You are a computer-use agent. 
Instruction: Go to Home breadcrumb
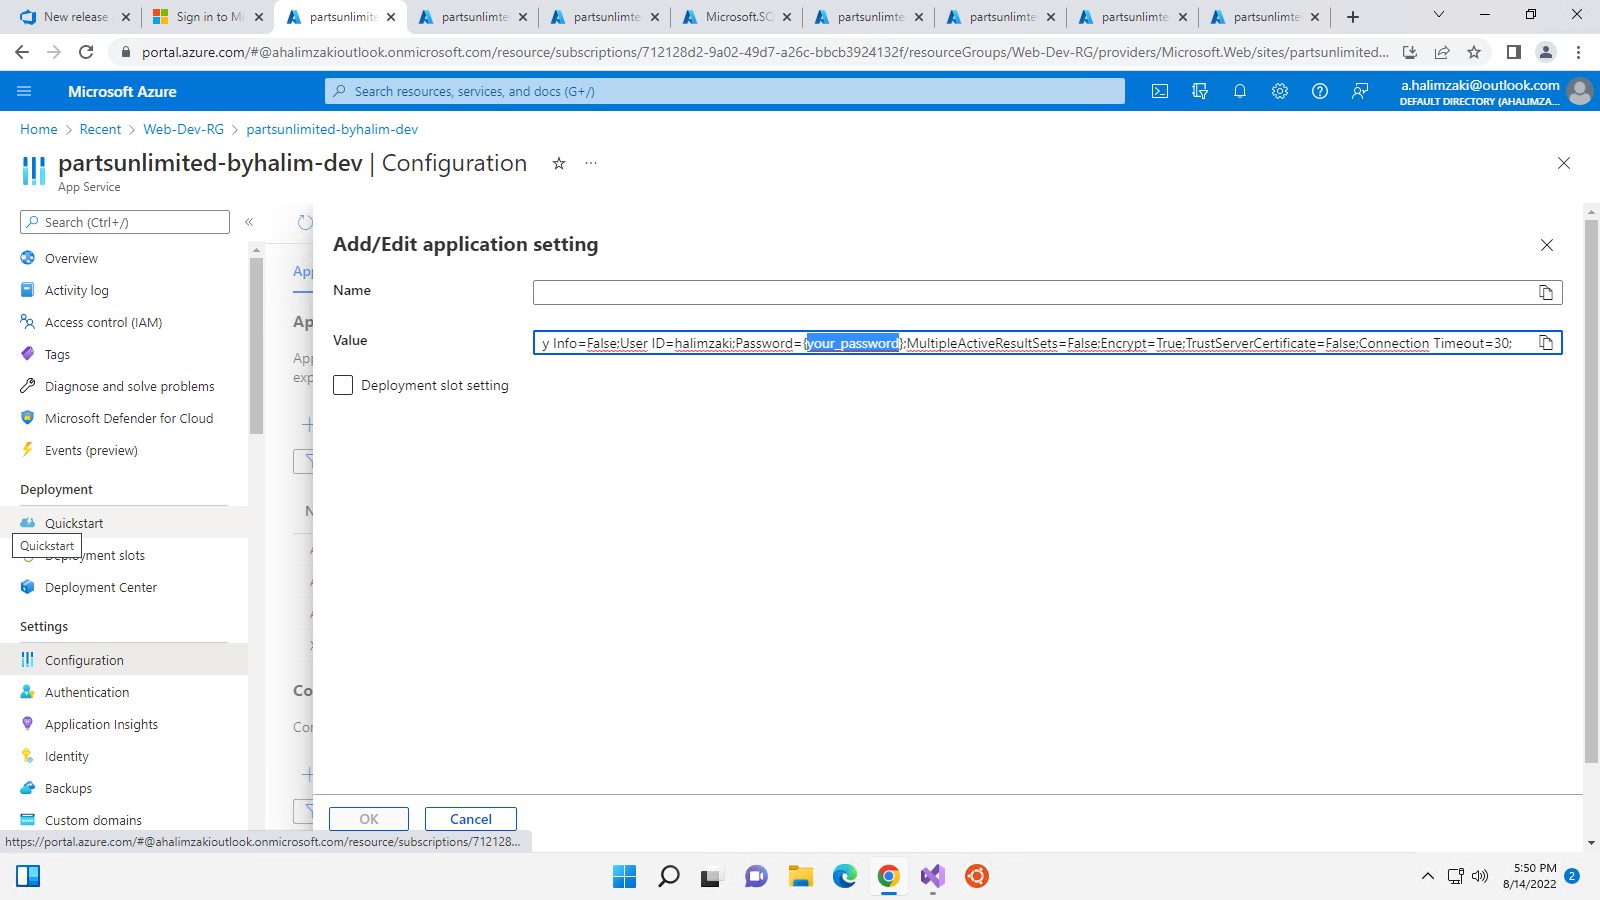pos(39,129)
